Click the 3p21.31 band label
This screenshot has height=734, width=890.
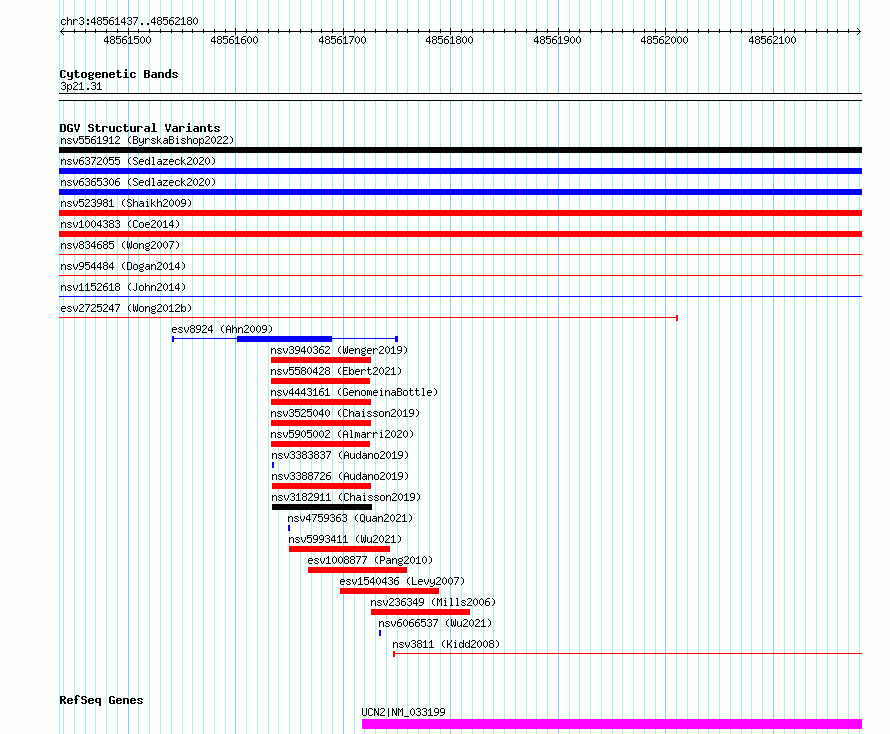tap(81, 86)
